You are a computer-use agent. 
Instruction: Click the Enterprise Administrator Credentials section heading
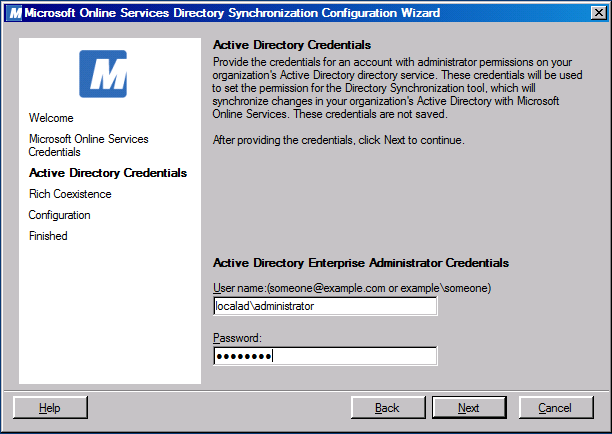tap(361, 263)
